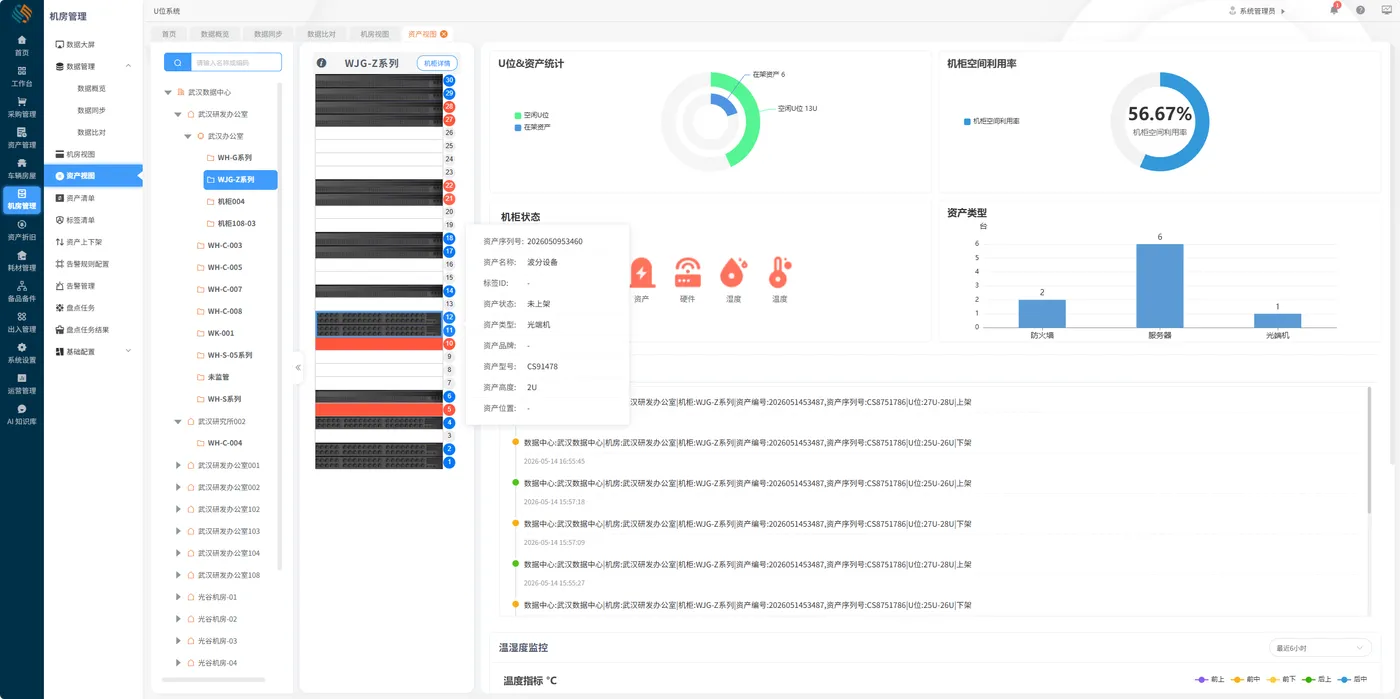Click the notification bell icon
The width and height of the screenshot is (1400, 699).
pos(1334,10)
